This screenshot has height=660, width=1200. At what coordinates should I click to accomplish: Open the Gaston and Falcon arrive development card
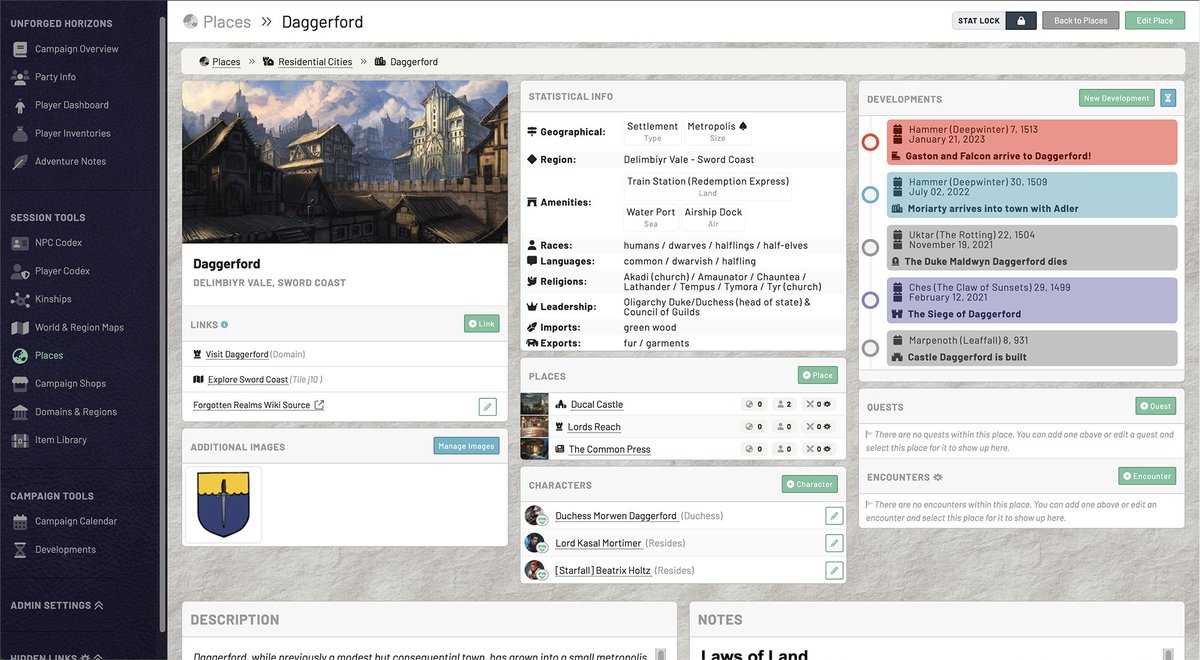click(x=1032, y=142)
